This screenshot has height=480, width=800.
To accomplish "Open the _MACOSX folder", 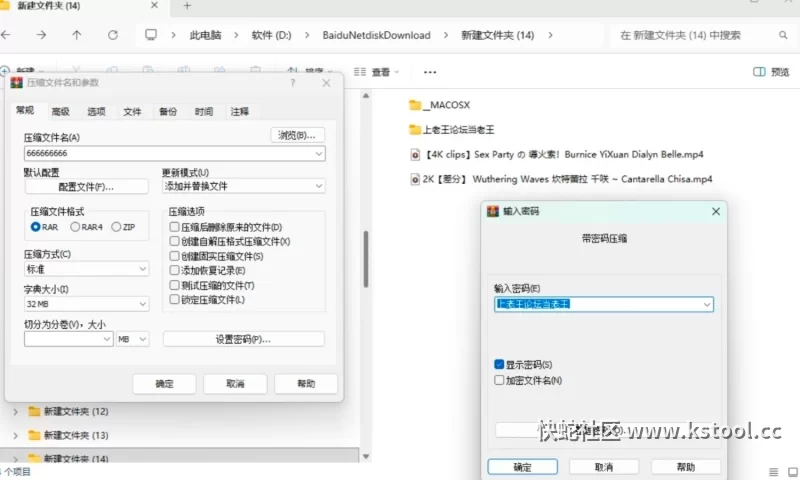I will pos(439,105).
